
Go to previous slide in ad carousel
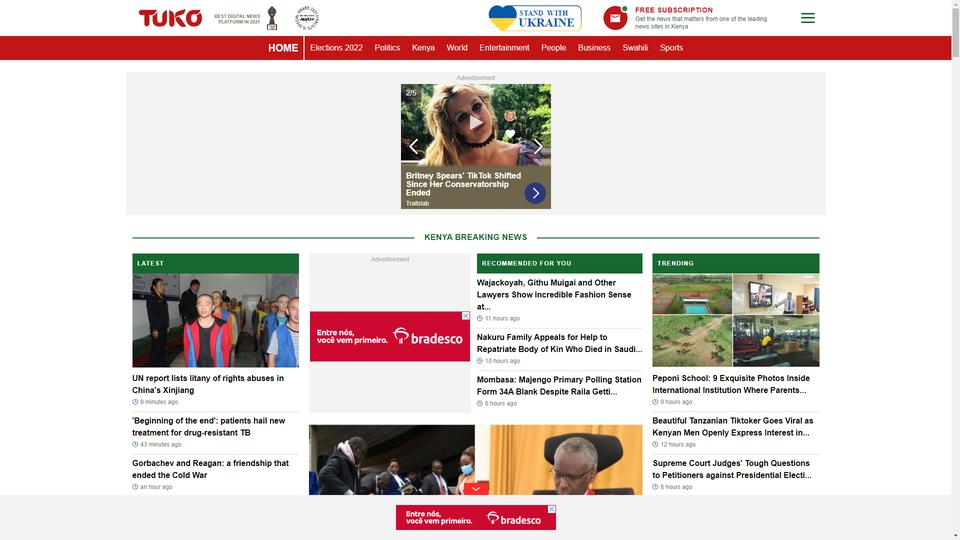tap(414, 146)
